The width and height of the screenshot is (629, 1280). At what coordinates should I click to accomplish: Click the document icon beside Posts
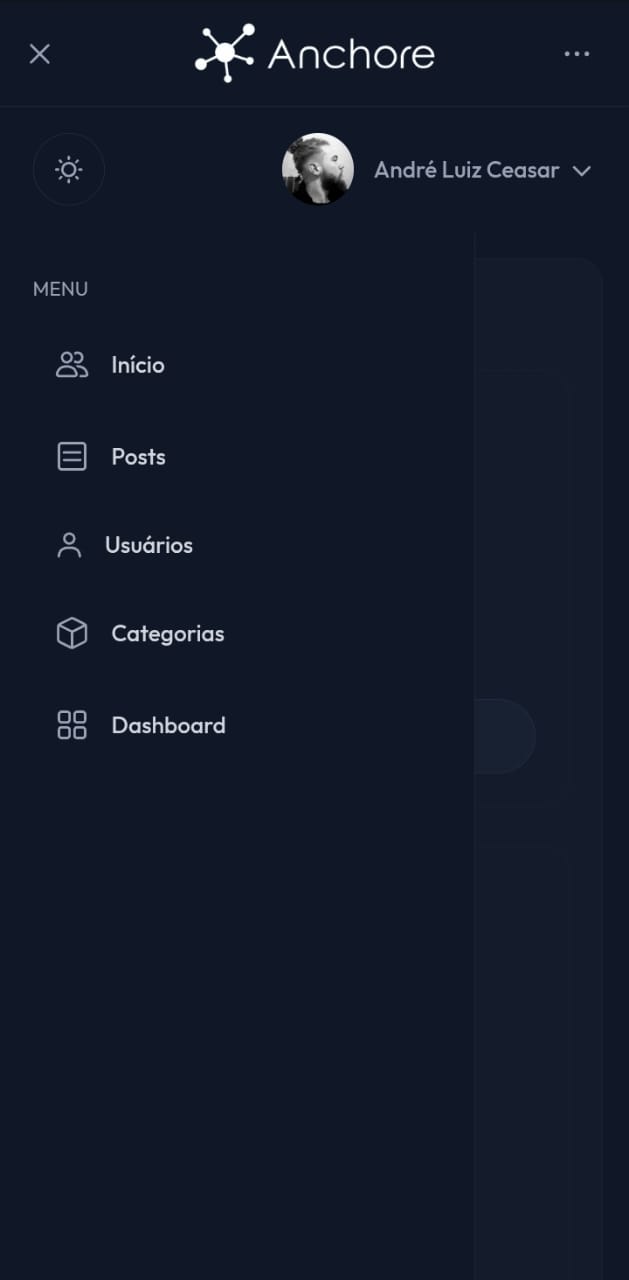point(72,457)
